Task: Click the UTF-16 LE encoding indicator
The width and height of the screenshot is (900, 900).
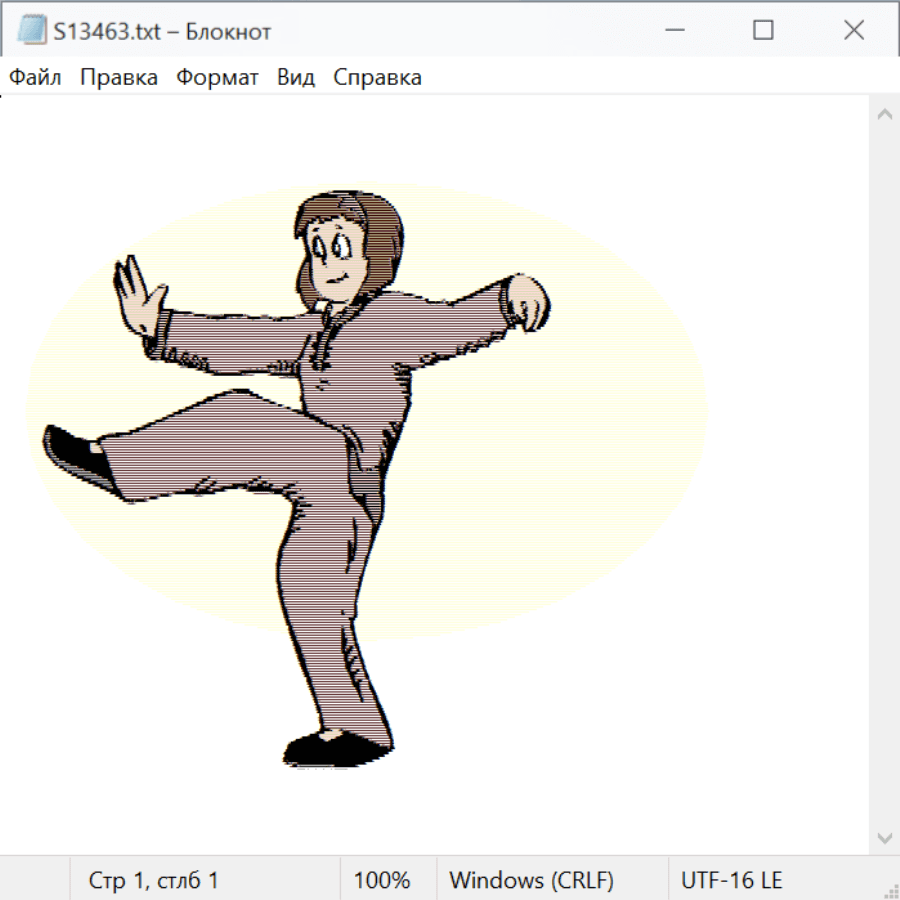Action: pos(731,880)
